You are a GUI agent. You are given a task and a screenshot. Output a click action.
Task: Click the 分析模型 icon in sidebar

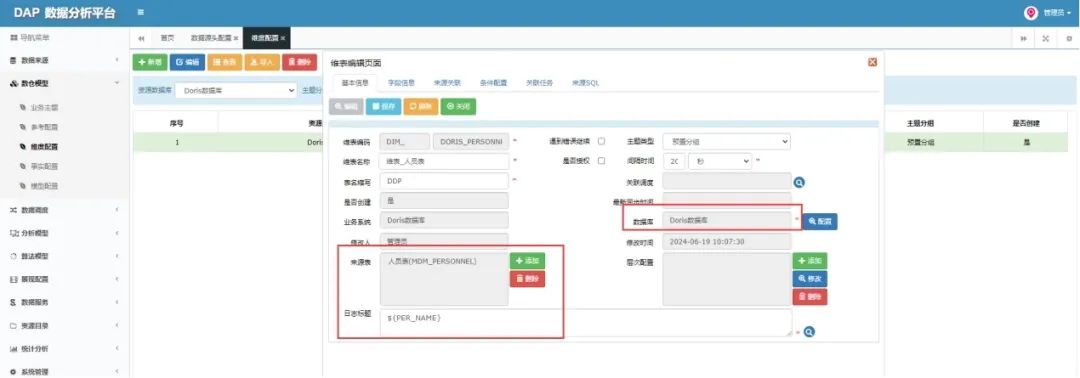[14, 233]
